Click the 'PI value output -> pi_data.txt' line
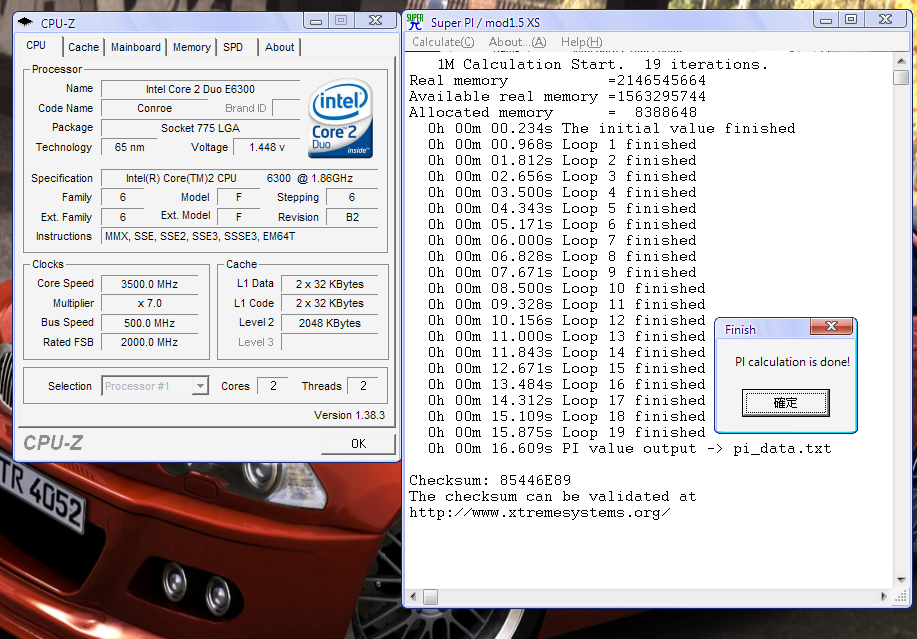This screenshot has height=639, width=917. pos(629,448)
